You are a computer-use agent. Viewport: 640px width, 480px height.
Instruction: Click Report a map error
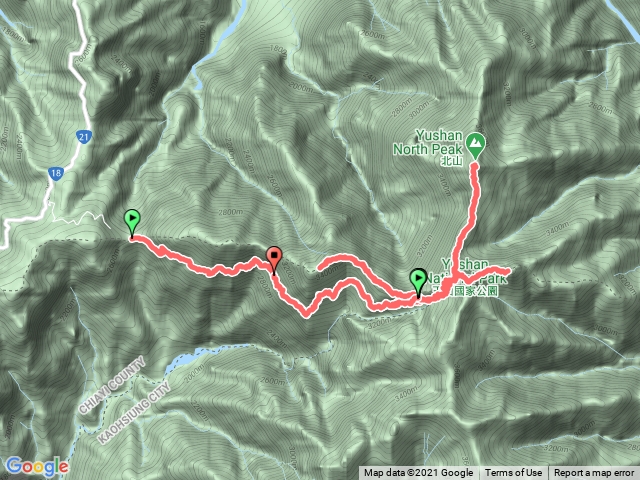(594, 473)
